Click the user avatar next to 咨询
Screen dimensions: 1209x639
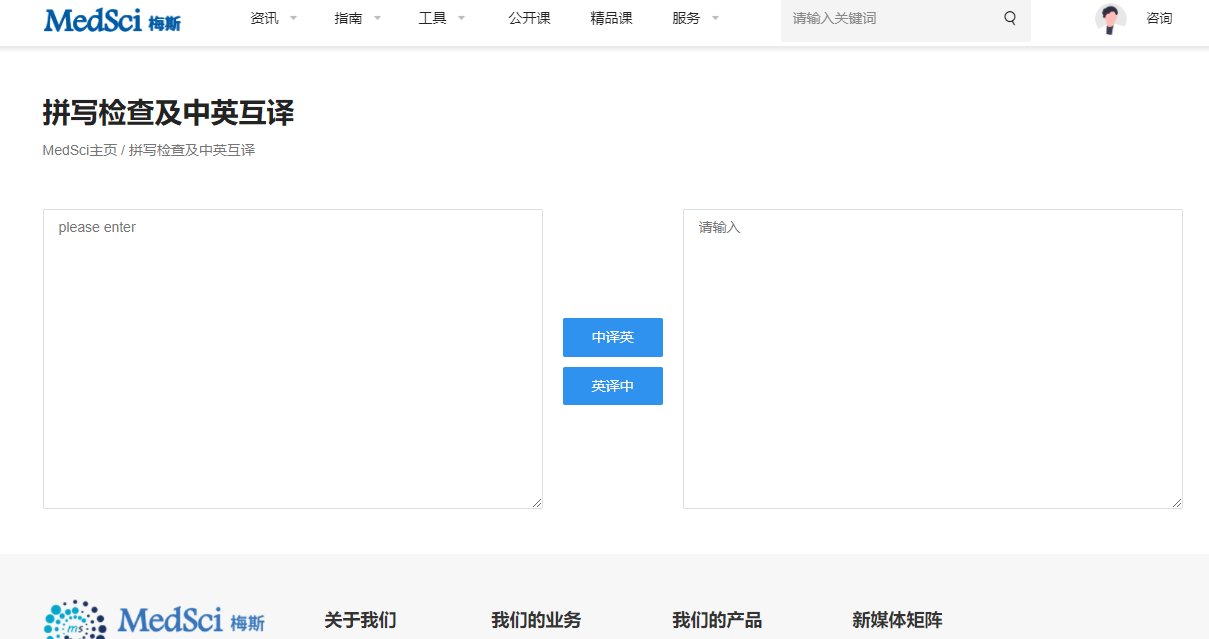[x=1110, y=18]
